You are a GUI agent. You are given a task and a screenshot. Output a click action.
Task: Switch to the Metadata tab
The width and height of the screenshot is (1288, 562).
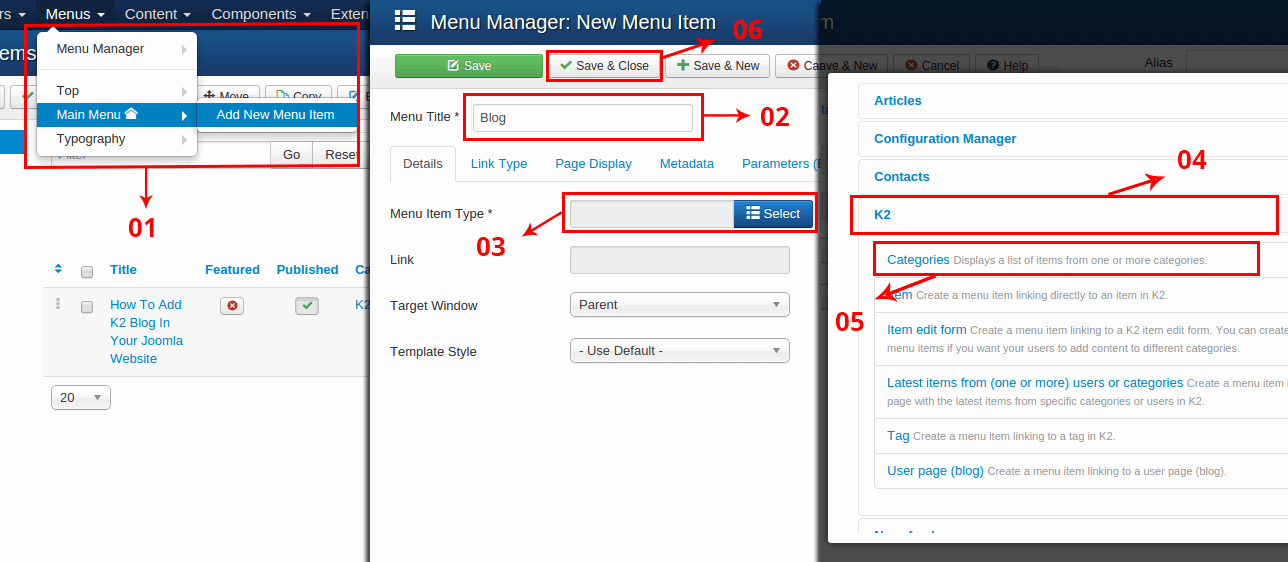[687, 164]
